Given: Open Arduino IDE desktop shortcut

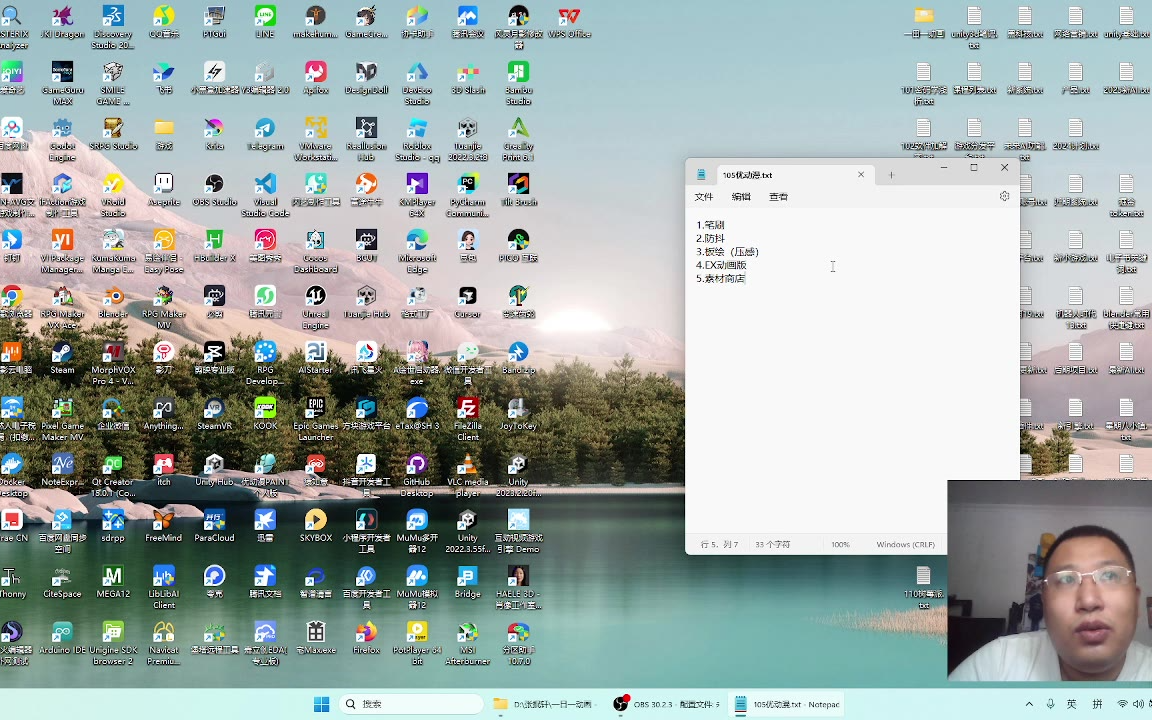Looking at the screenshot, I should [x=62, y=638].
